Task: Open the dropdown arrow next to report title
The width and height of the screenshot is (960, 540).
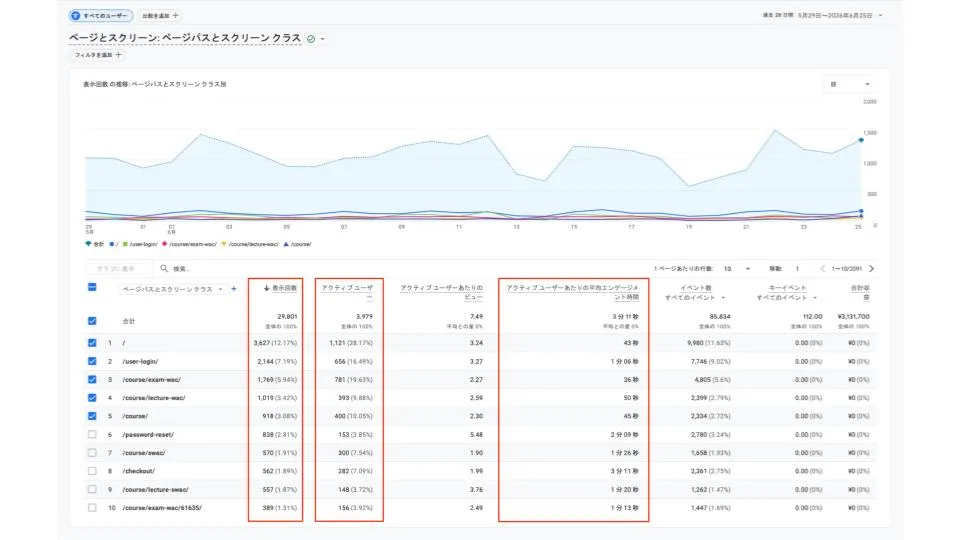Action: tap(323, 39)
